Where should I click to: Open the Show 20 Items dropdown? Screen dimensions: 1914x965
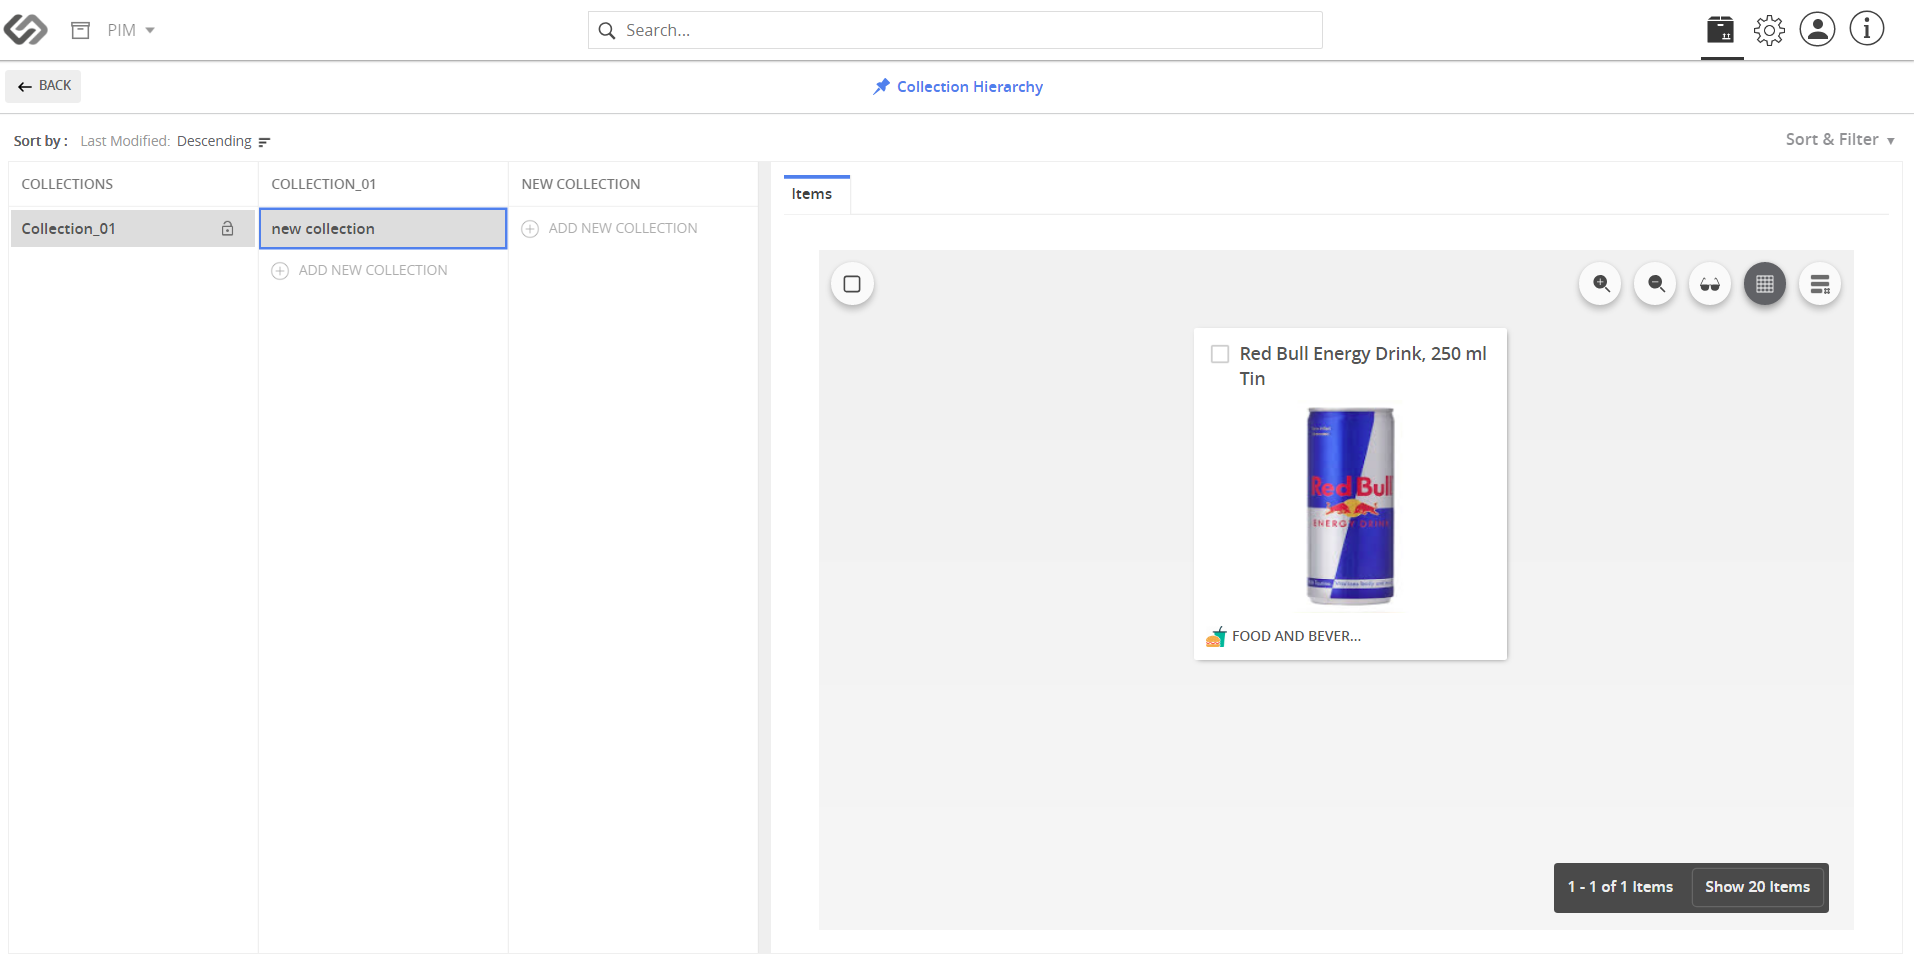tap(1757, 887)
